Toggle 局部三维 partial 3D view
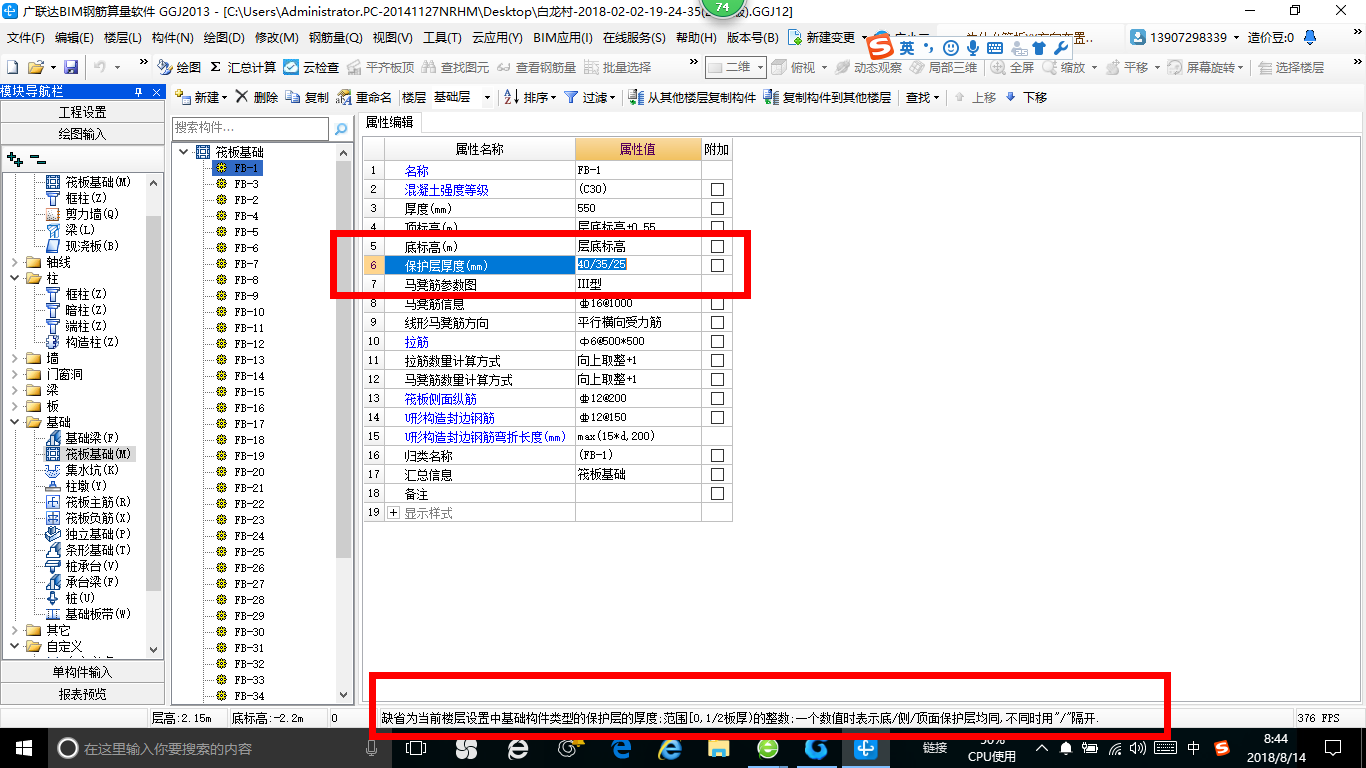1366x768 pixels. [x=943, y=67]
